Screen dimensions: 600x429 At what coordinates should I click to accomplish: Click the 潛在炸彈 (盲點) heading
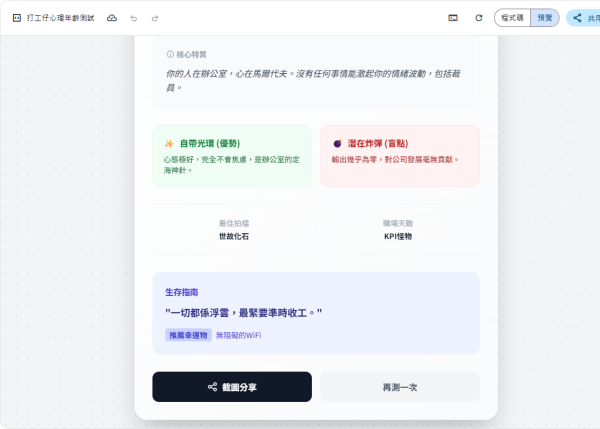(x=378, y=144)
